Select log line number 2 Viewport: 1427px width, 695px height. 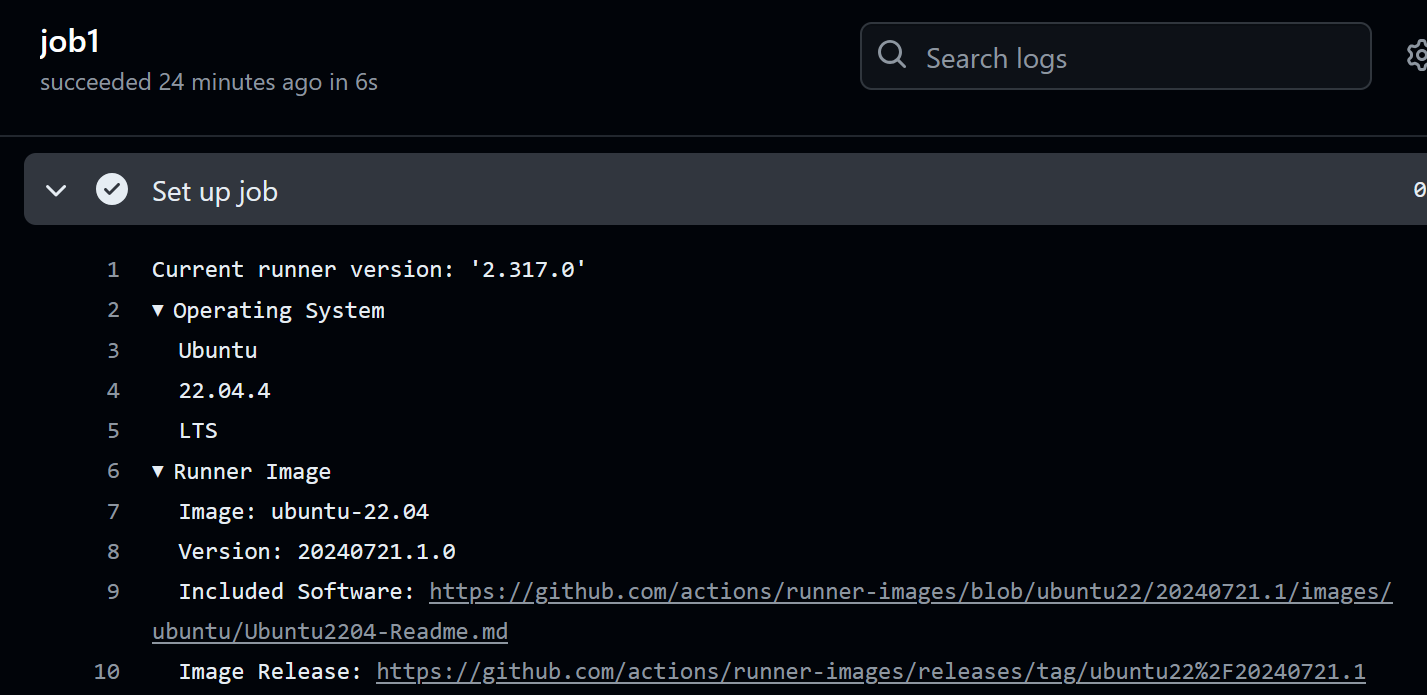point(113,310)
